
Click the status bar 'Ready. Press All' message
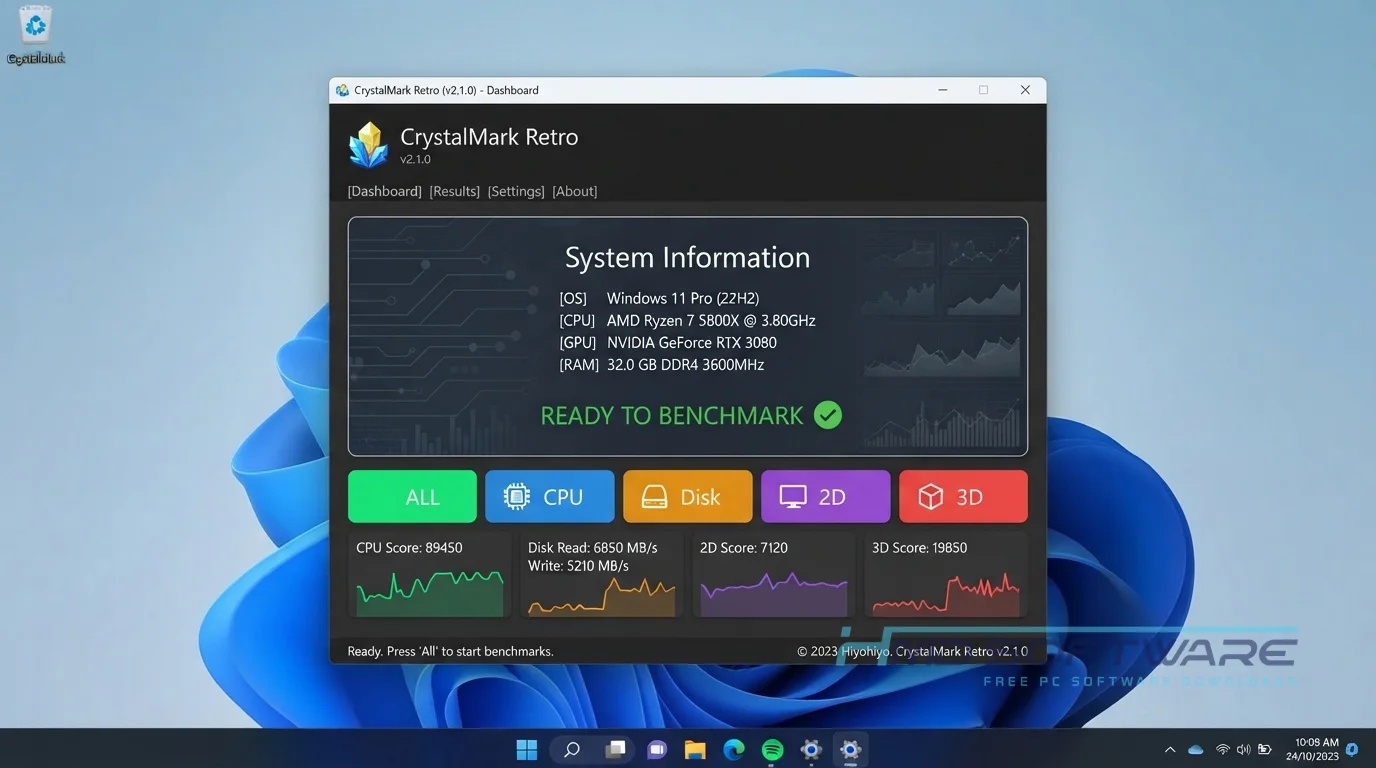[450, 651]
